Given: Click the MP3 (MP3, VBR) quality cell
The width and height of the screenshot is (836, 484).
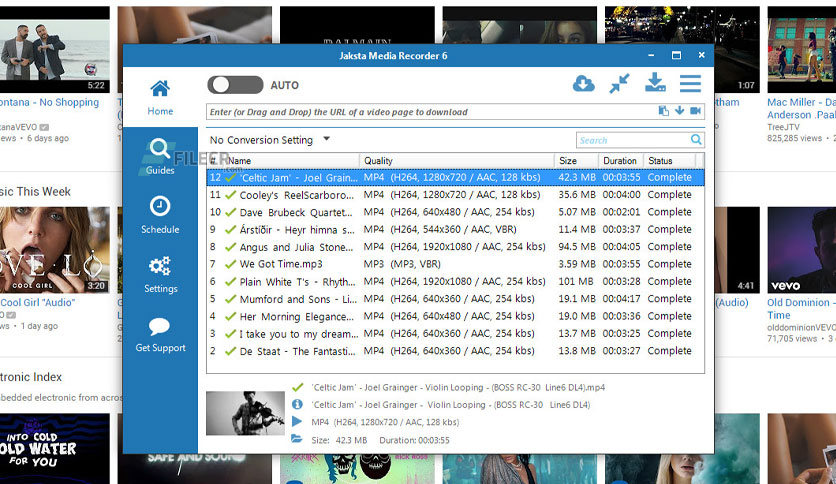Looking at the screenshot, I should pyautogui.click(x=402, y=264).
